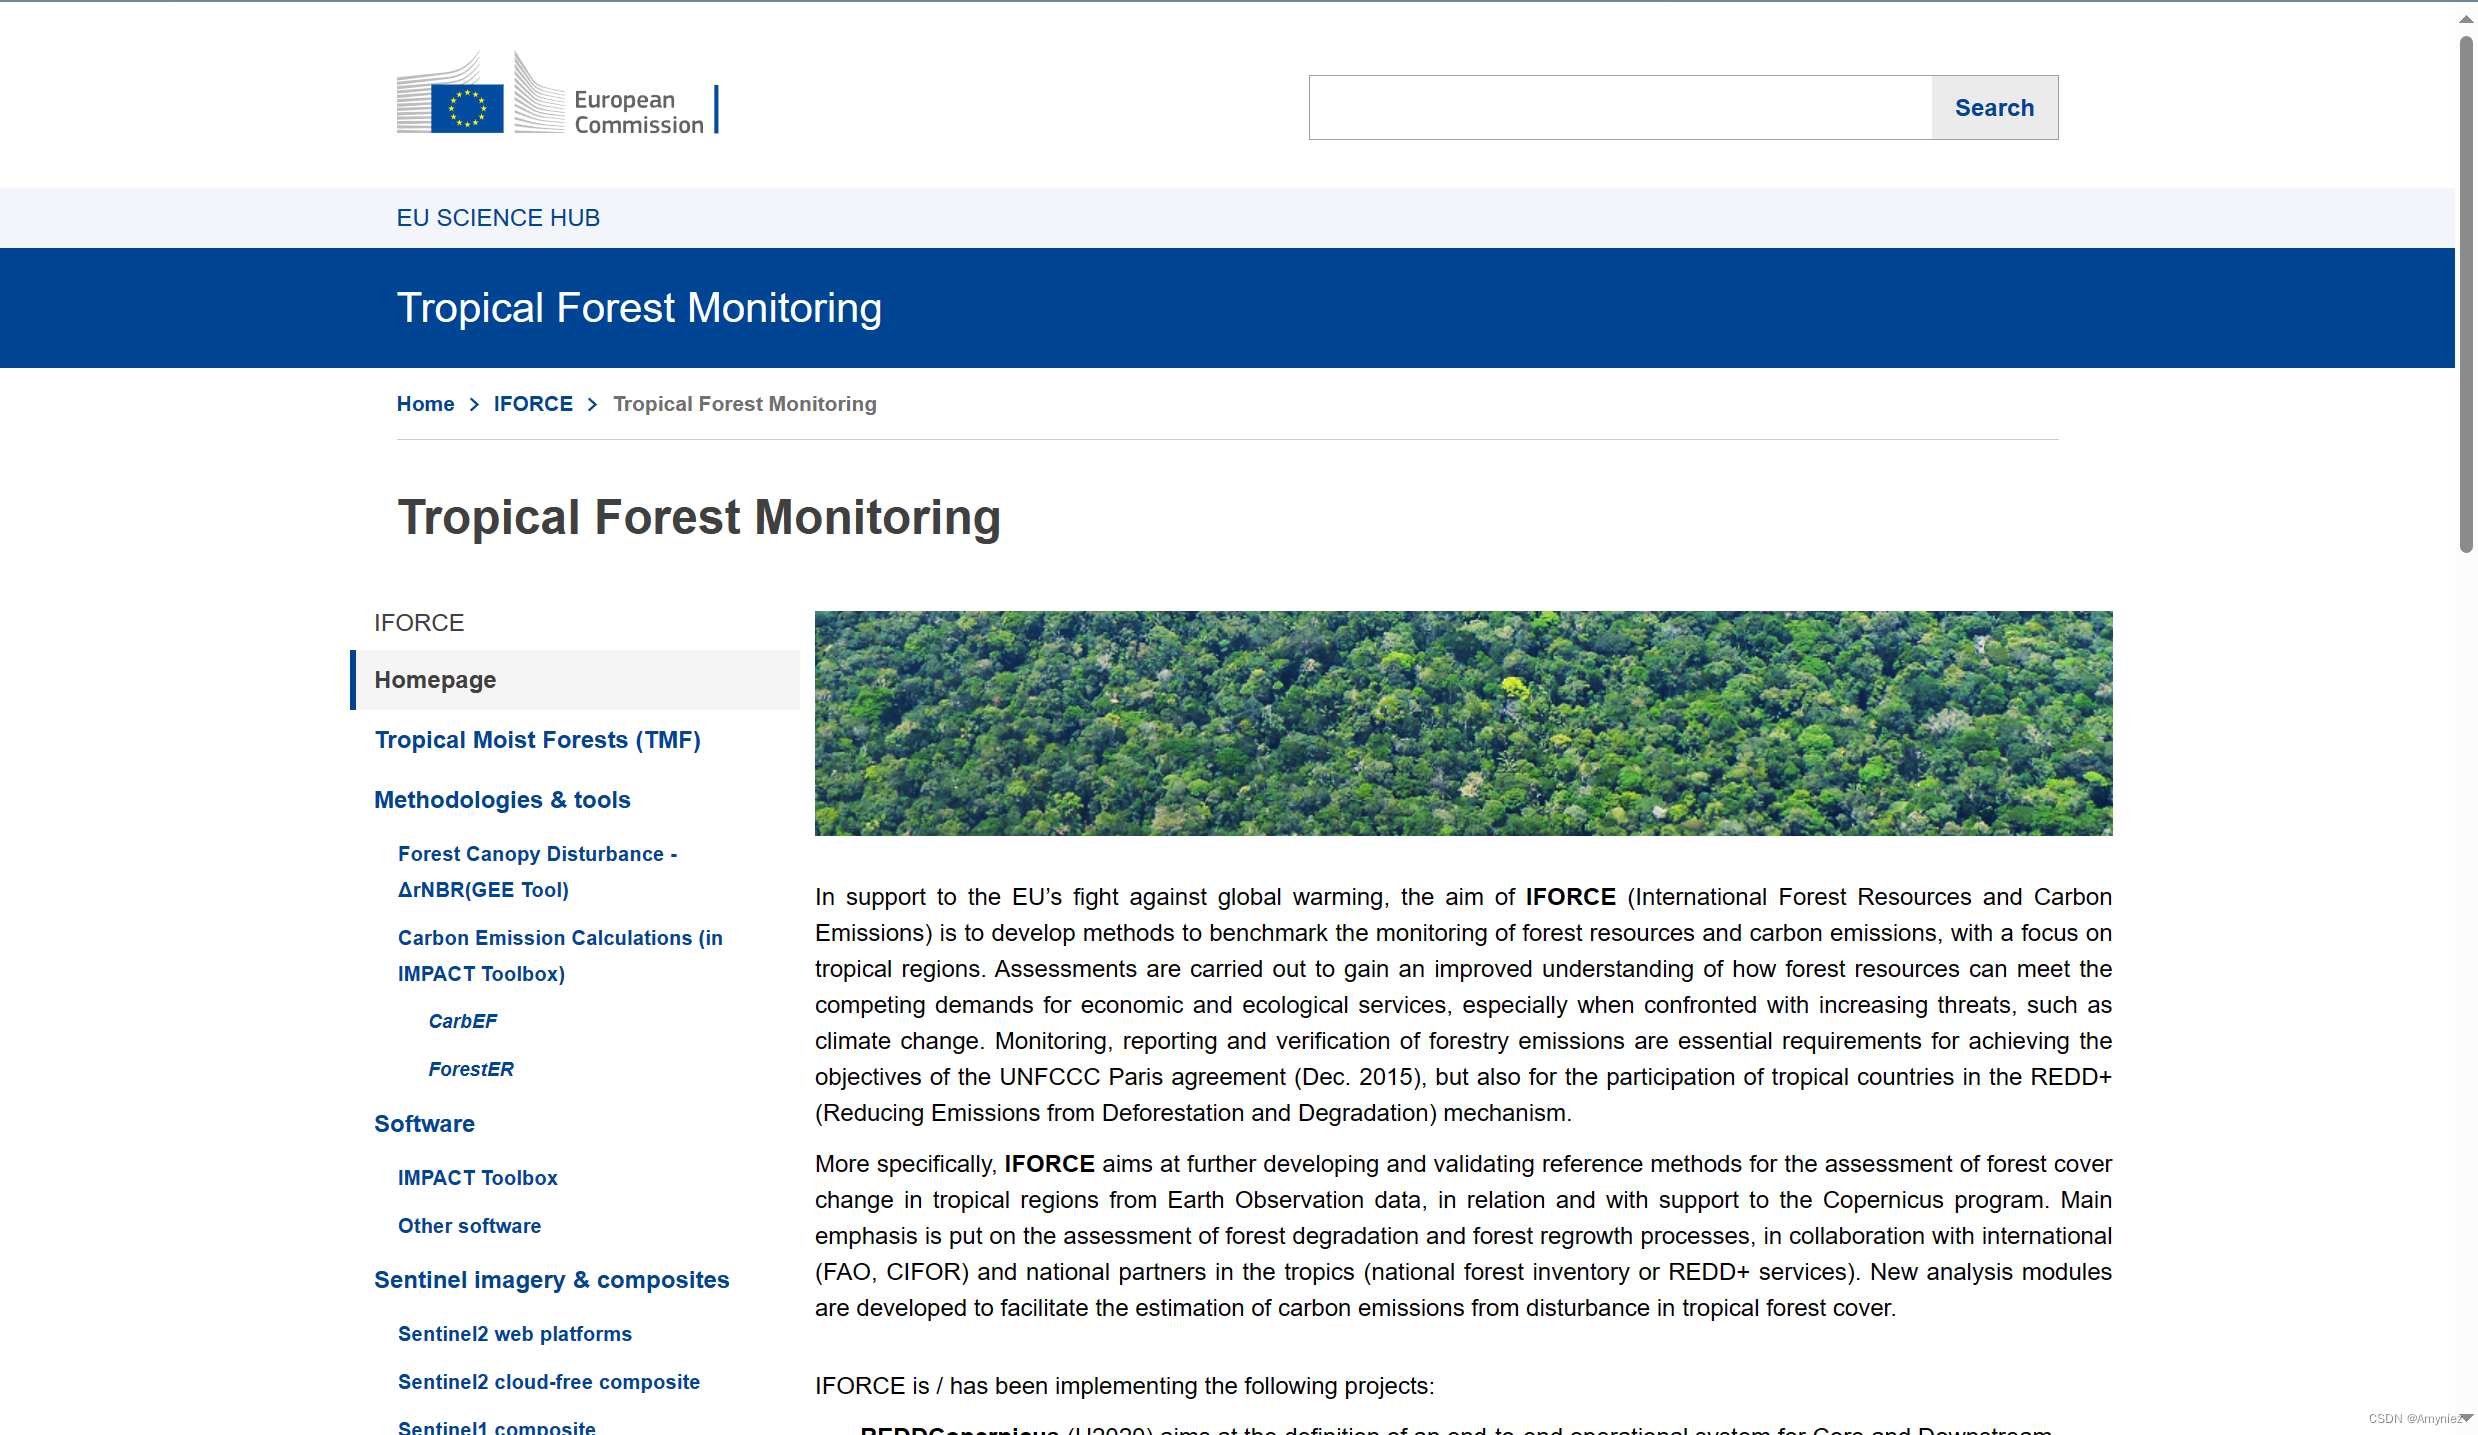Click the tropical forest canopy banner image
The height and width of the screenshot is (1435, 2478).
1463,723
